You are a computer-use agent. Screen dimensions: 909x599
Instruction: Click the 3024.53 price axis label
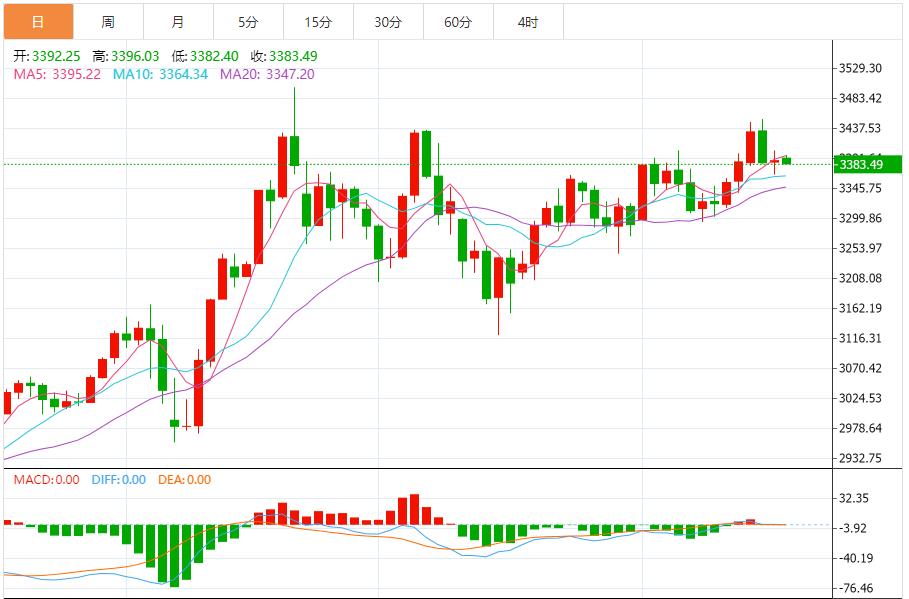point(860,398)
